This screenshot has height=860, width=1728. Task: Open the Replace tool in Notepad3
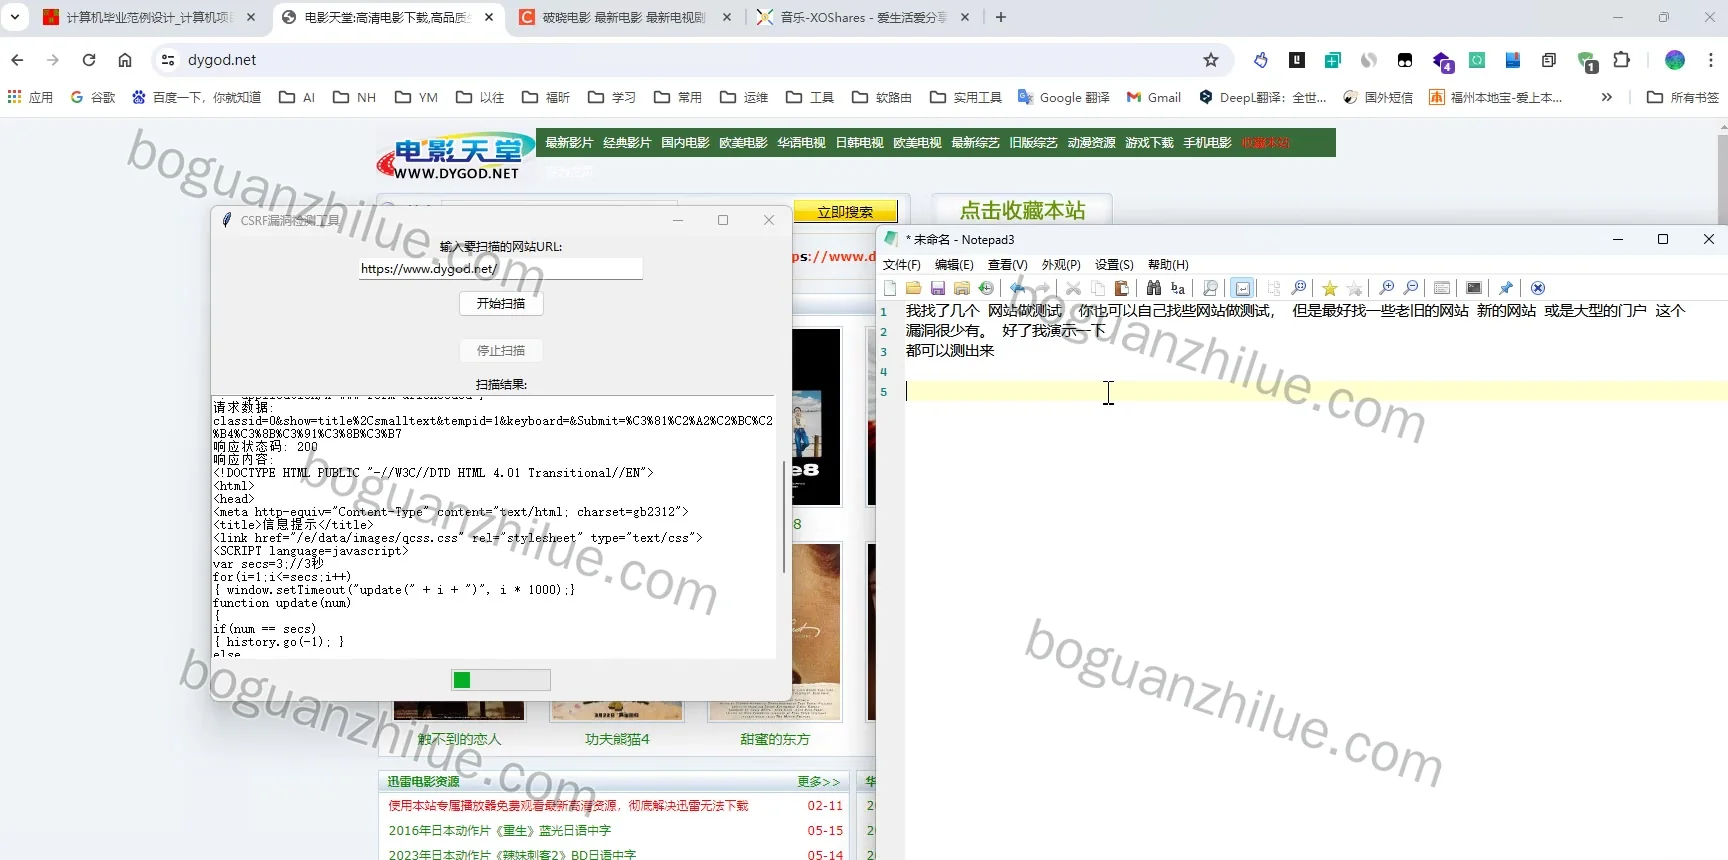point(1178,288)
